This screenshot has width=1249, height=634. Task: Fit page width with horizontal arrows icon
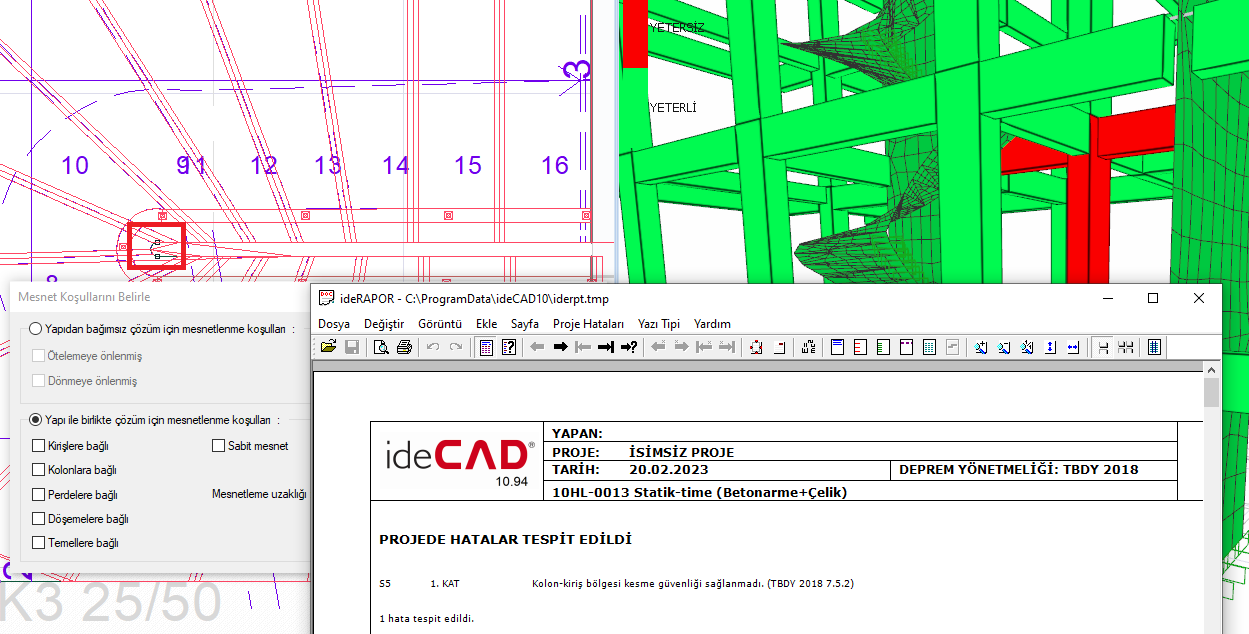point(1072,347)
